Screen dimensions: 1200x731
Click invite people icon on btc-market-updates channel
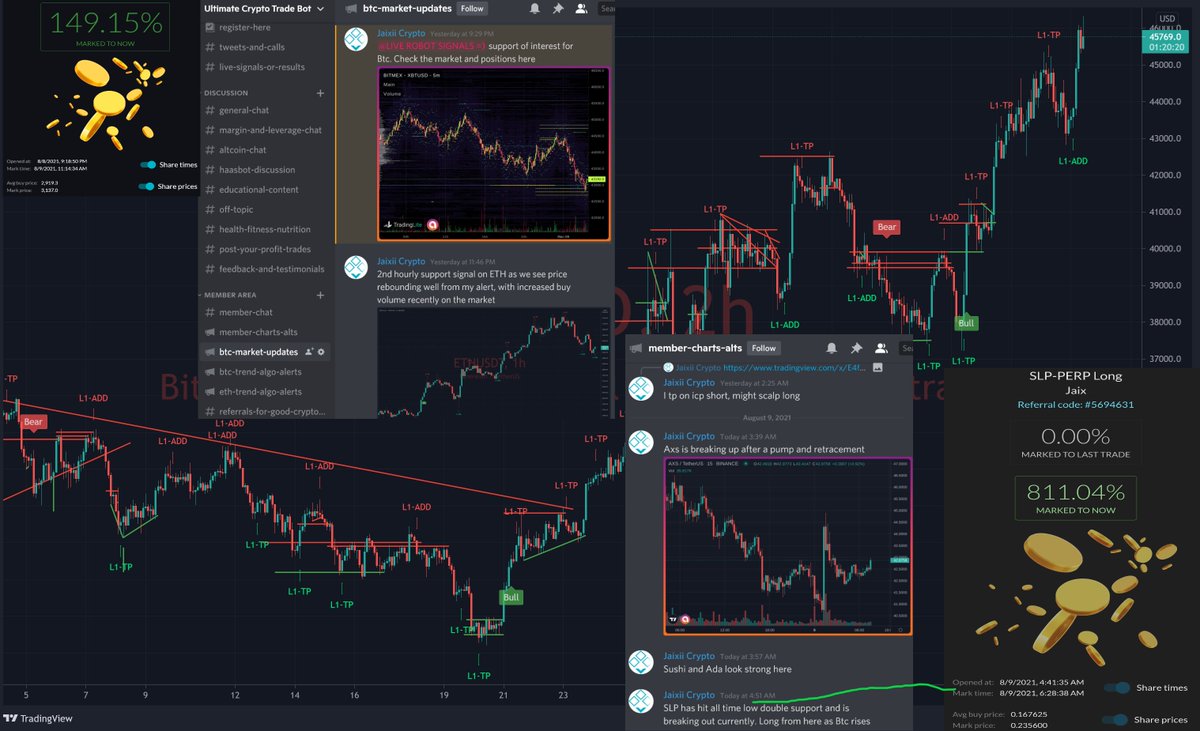tap(309, 352)
